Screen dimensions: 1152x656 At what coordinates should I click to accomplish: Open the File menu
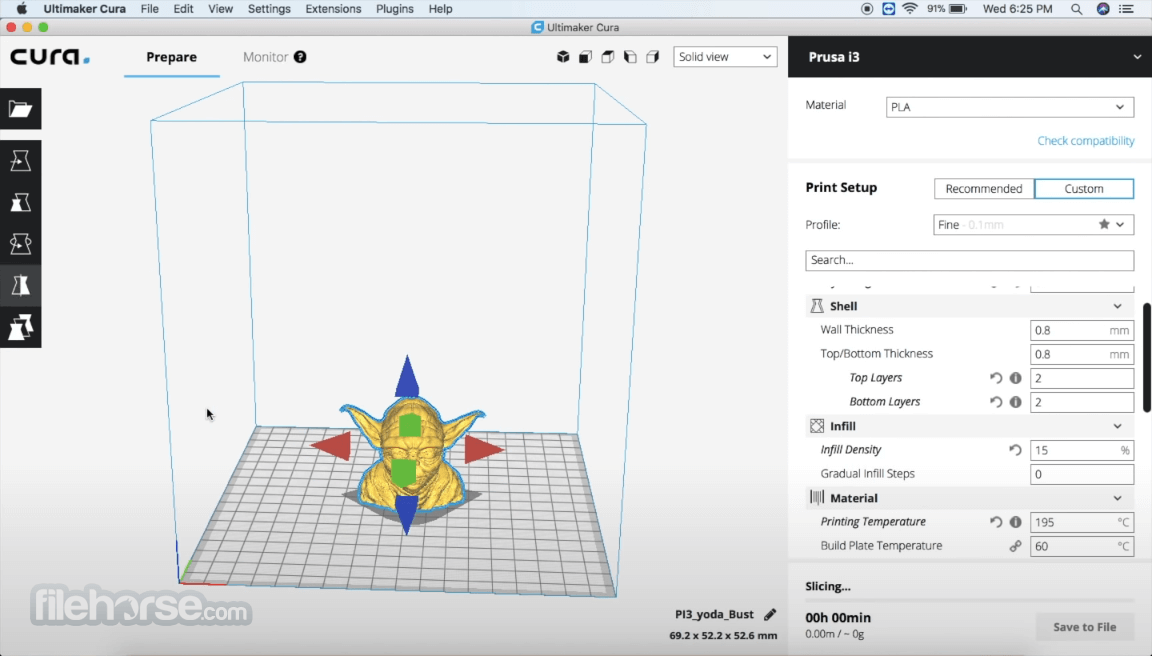[149, 9]
